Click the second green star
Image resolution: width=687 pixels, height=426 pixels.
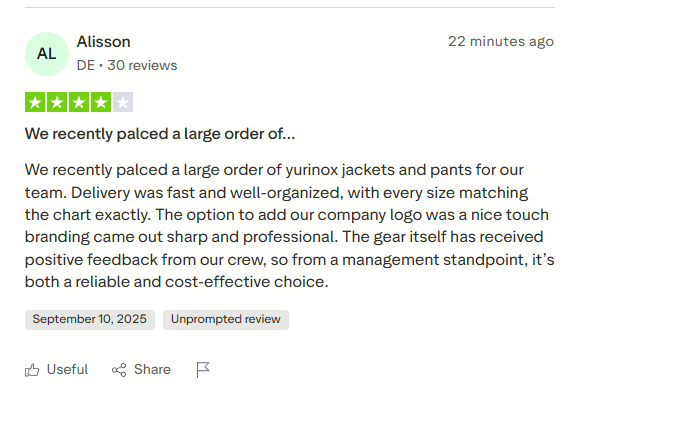coord(57,102)
